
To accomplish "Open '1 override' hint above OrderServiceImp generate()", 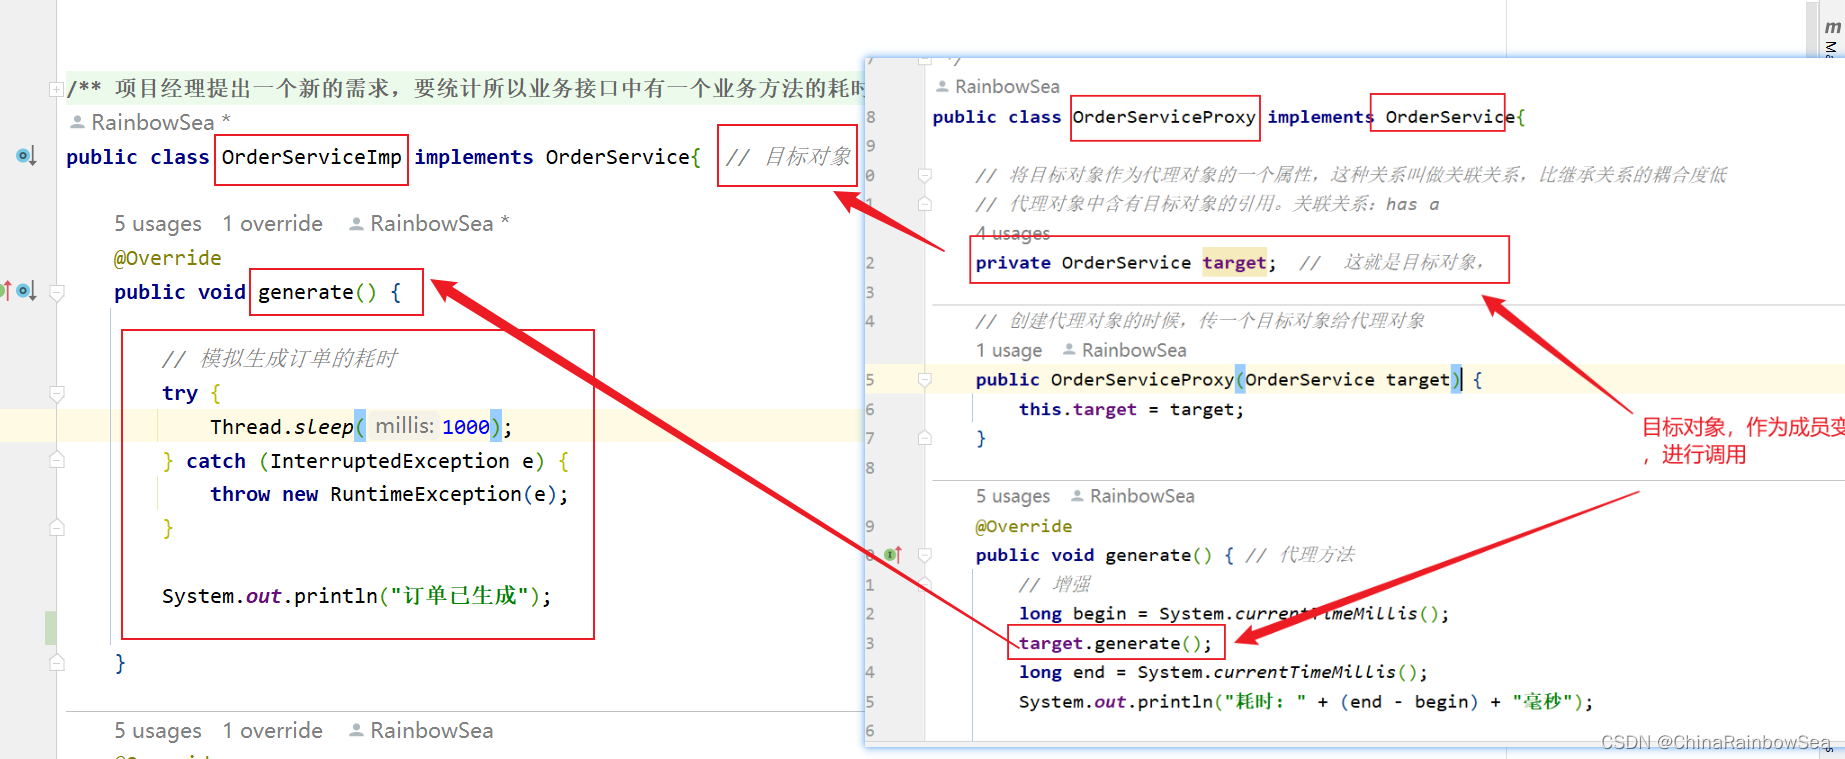I will tap(272, 223).
